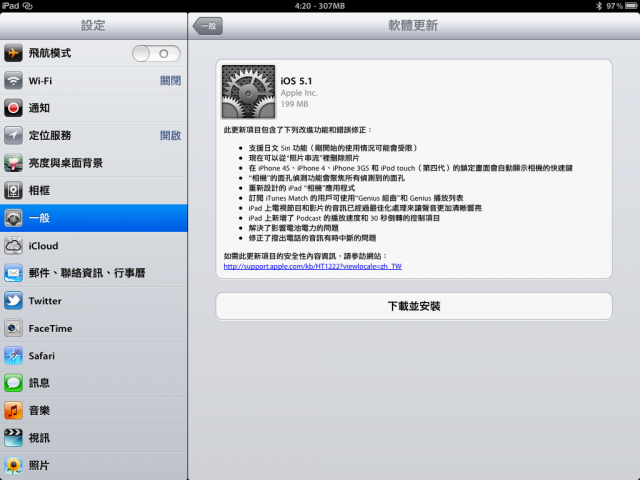Tap the 視訊 clapperboard icon
Image resolution: width=640 pixels, height=480 pixels.
[13, 438]
